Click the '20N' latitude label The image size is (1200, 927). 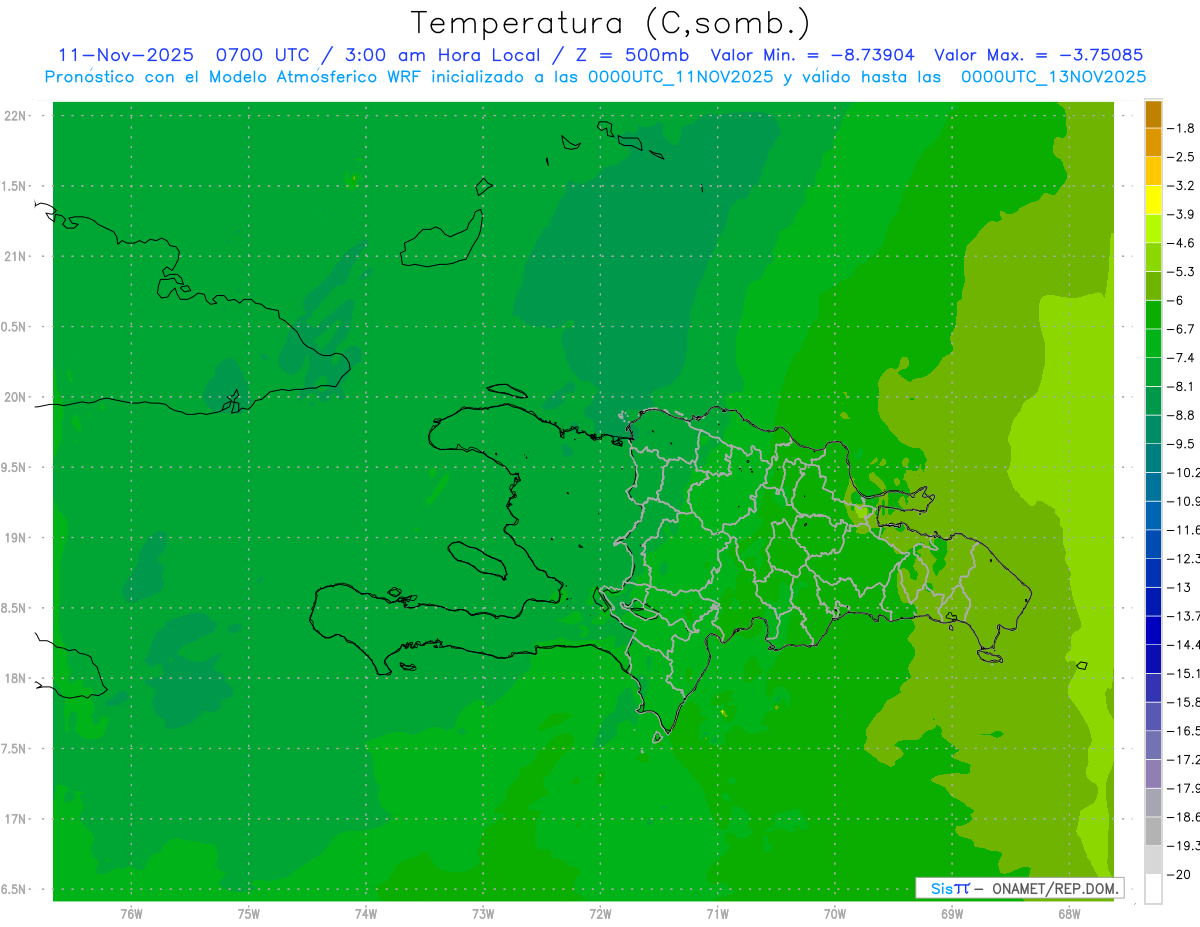coord(16,397)
